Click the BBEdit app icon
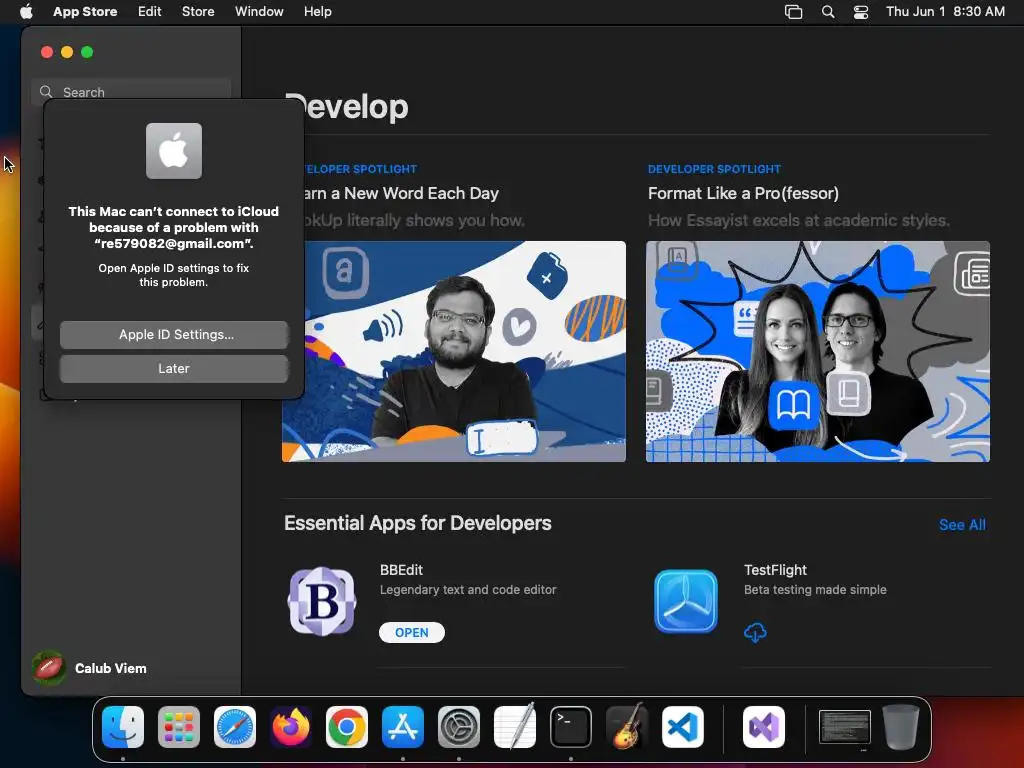This screenshot has width=1024, height=768. pos(322,601)
